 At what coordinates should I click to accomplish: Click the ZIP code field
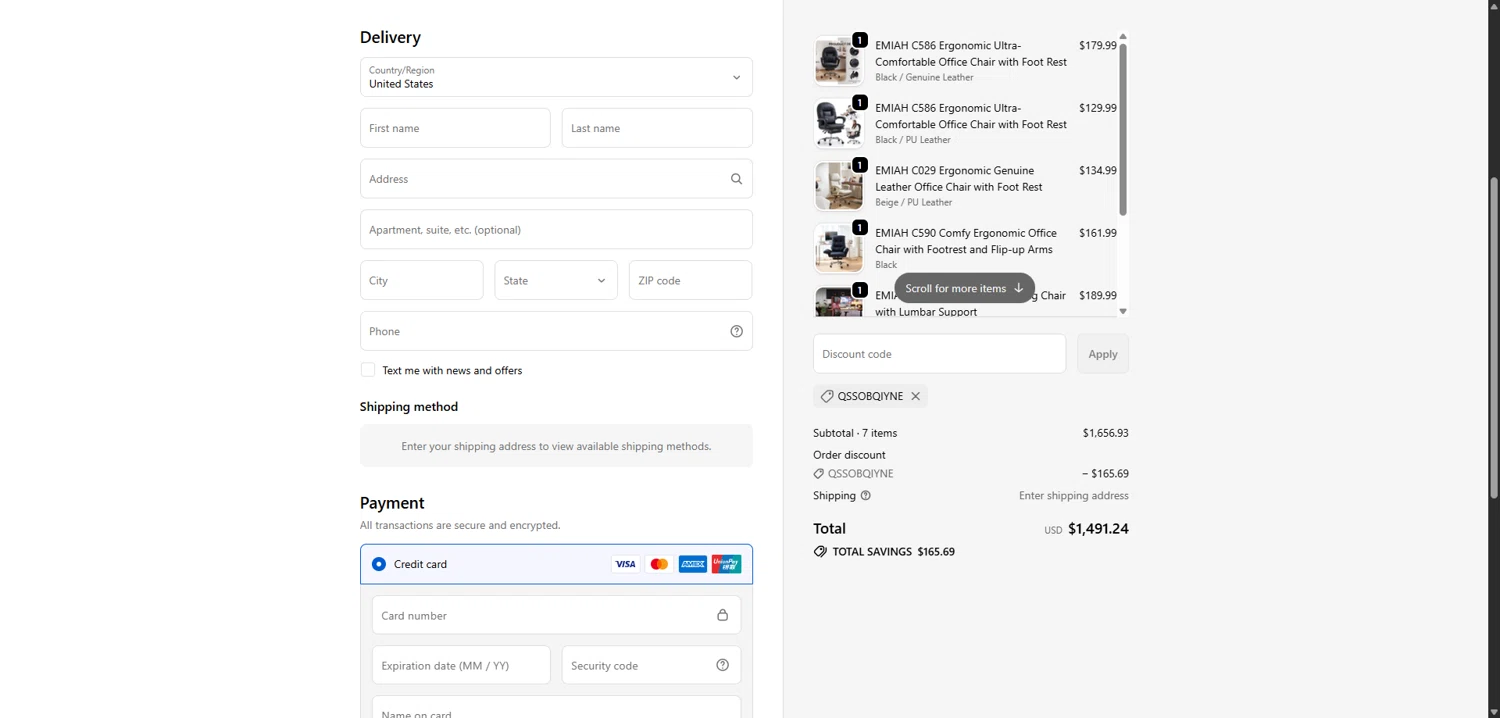coord(690,280)
